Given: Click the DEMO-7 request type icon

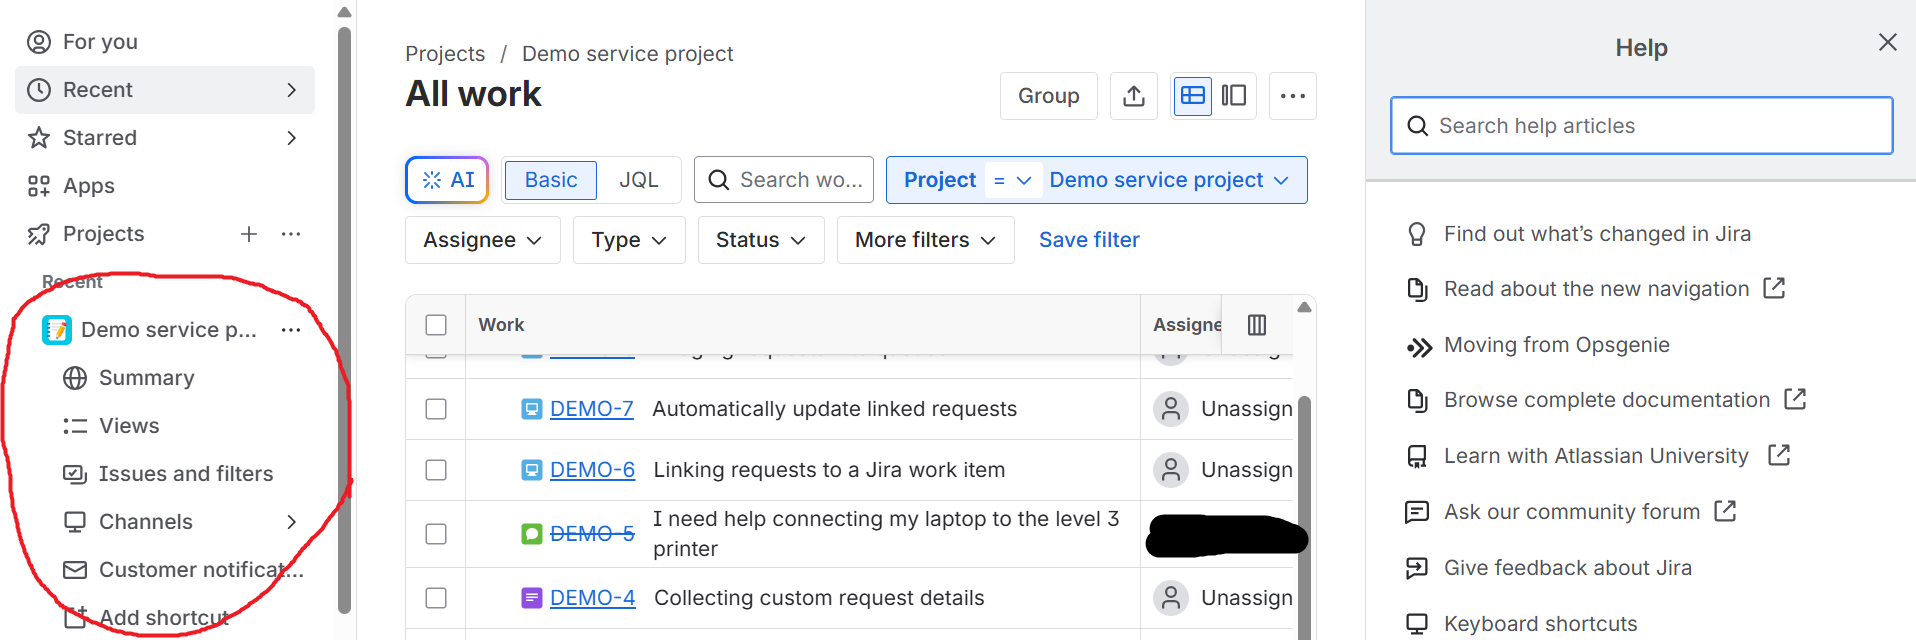Looking at the screenshot, I should 532,409.
